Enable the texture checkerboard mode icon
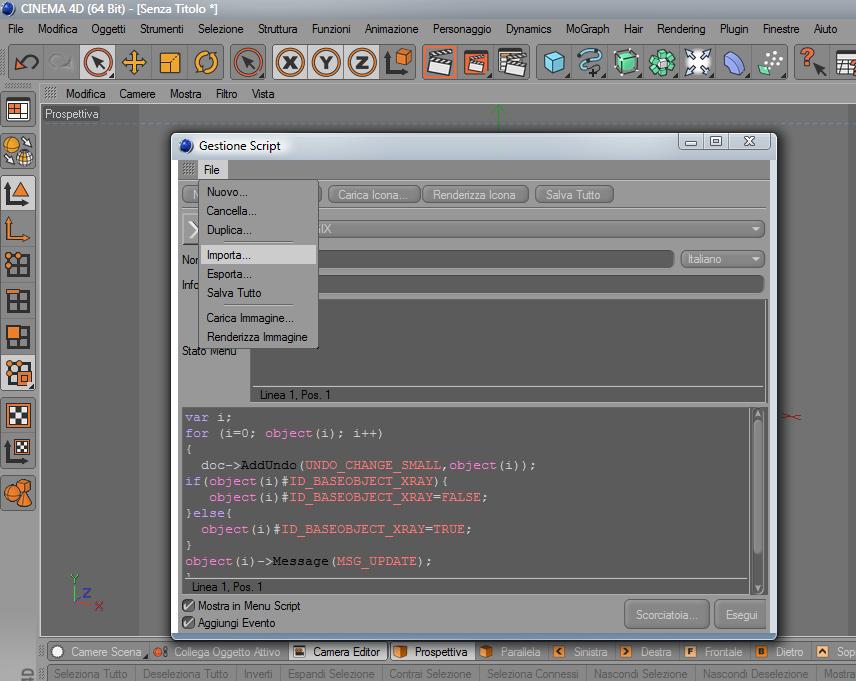856x681 pixels. [x=18, y=414]
